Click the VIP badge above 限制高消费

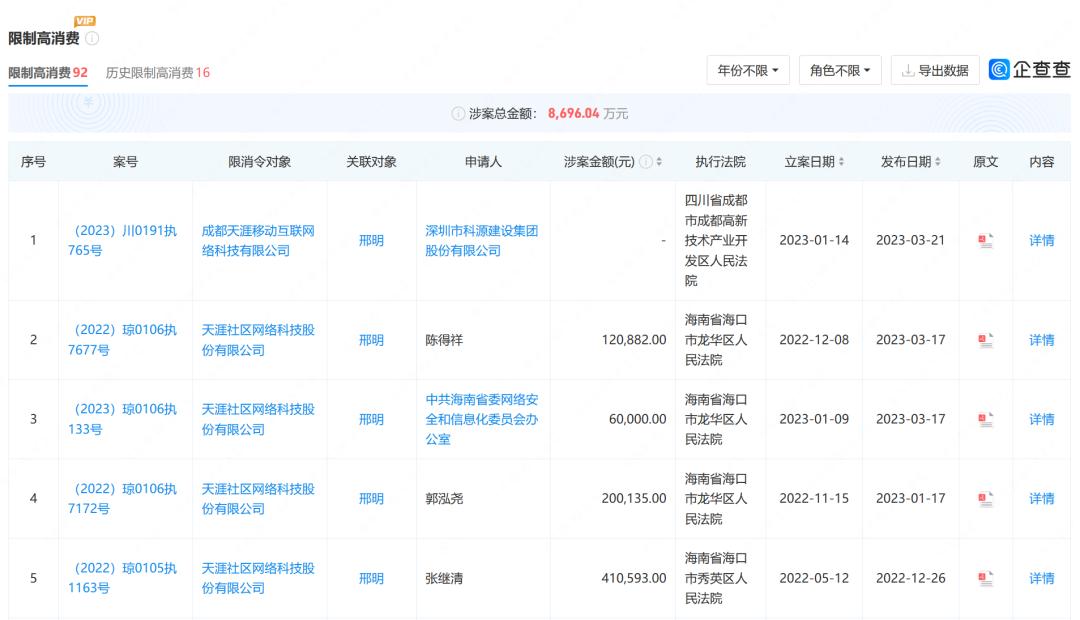click(x=84, y=20)
